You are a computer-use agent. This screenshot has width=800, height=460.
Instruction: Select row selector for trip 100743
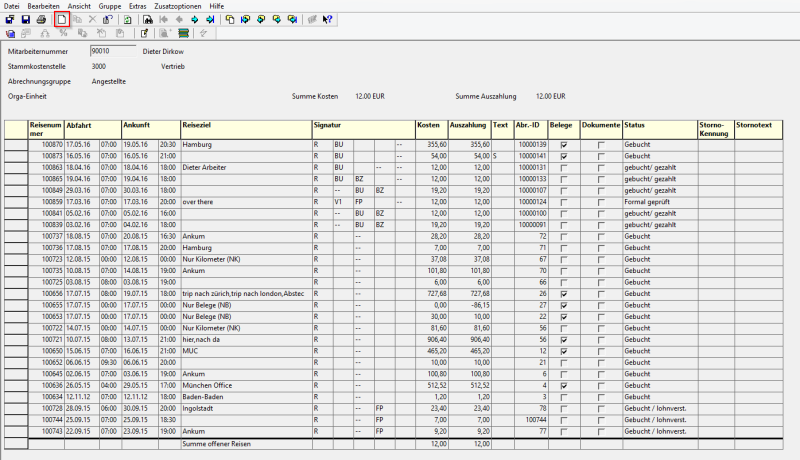(x=16, y=431)
